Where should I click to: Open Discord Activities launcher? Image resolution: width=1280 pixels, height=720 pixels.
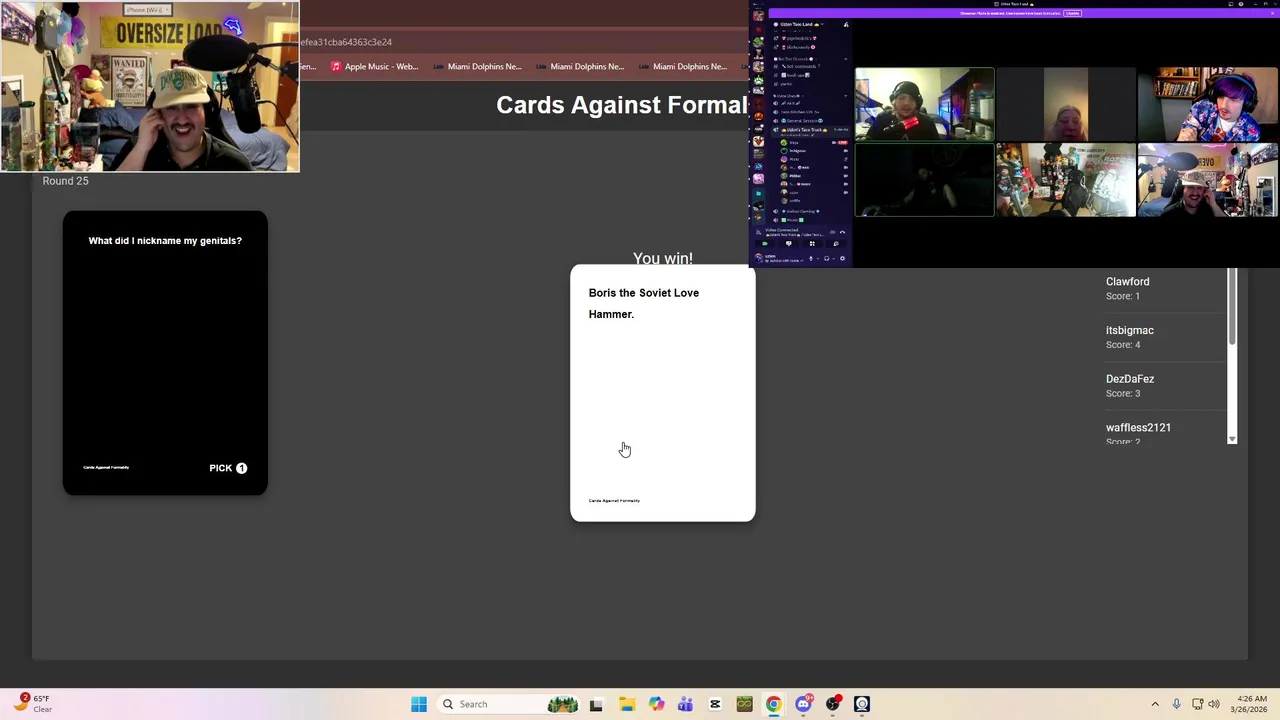[812, 244]
